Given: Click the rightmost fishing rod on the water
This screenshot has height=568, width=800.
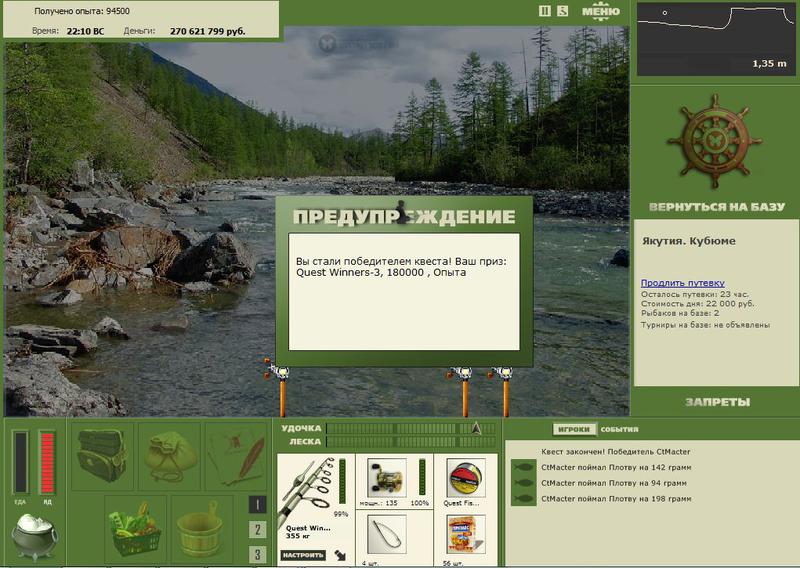Looking at the screenshot, I should [x=504, y=391].
